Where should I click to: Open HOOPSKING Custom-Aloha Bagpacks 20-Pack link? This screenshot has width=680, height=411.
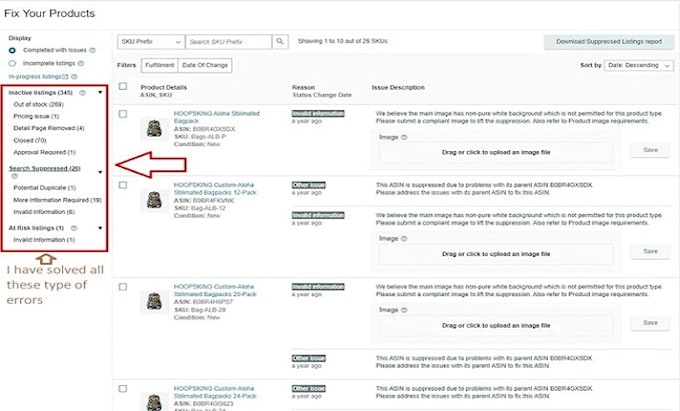[x=215, y=290]
